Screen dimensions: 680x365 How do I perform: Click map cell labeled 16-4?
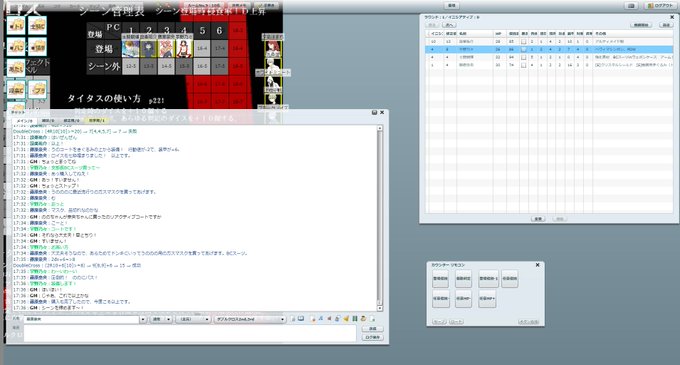pyautogui.click(x=202, y=49)
